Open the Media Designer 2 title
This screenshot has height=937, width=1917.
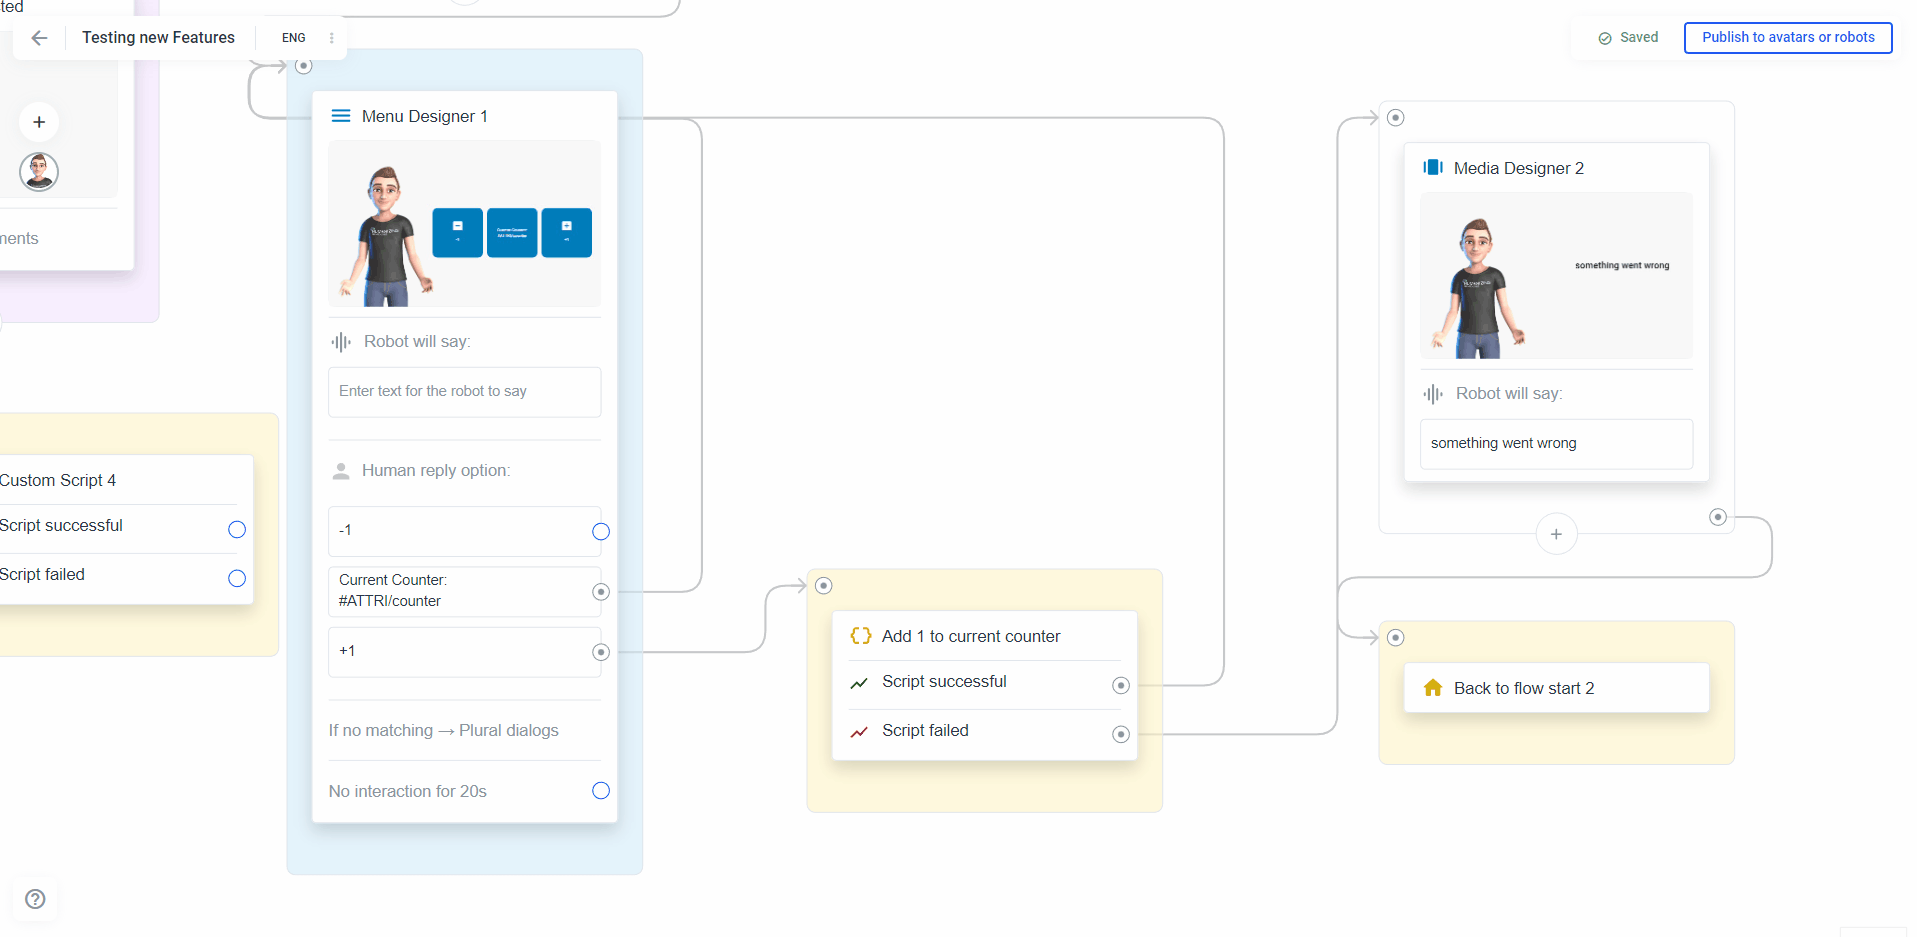(1519, 168)
